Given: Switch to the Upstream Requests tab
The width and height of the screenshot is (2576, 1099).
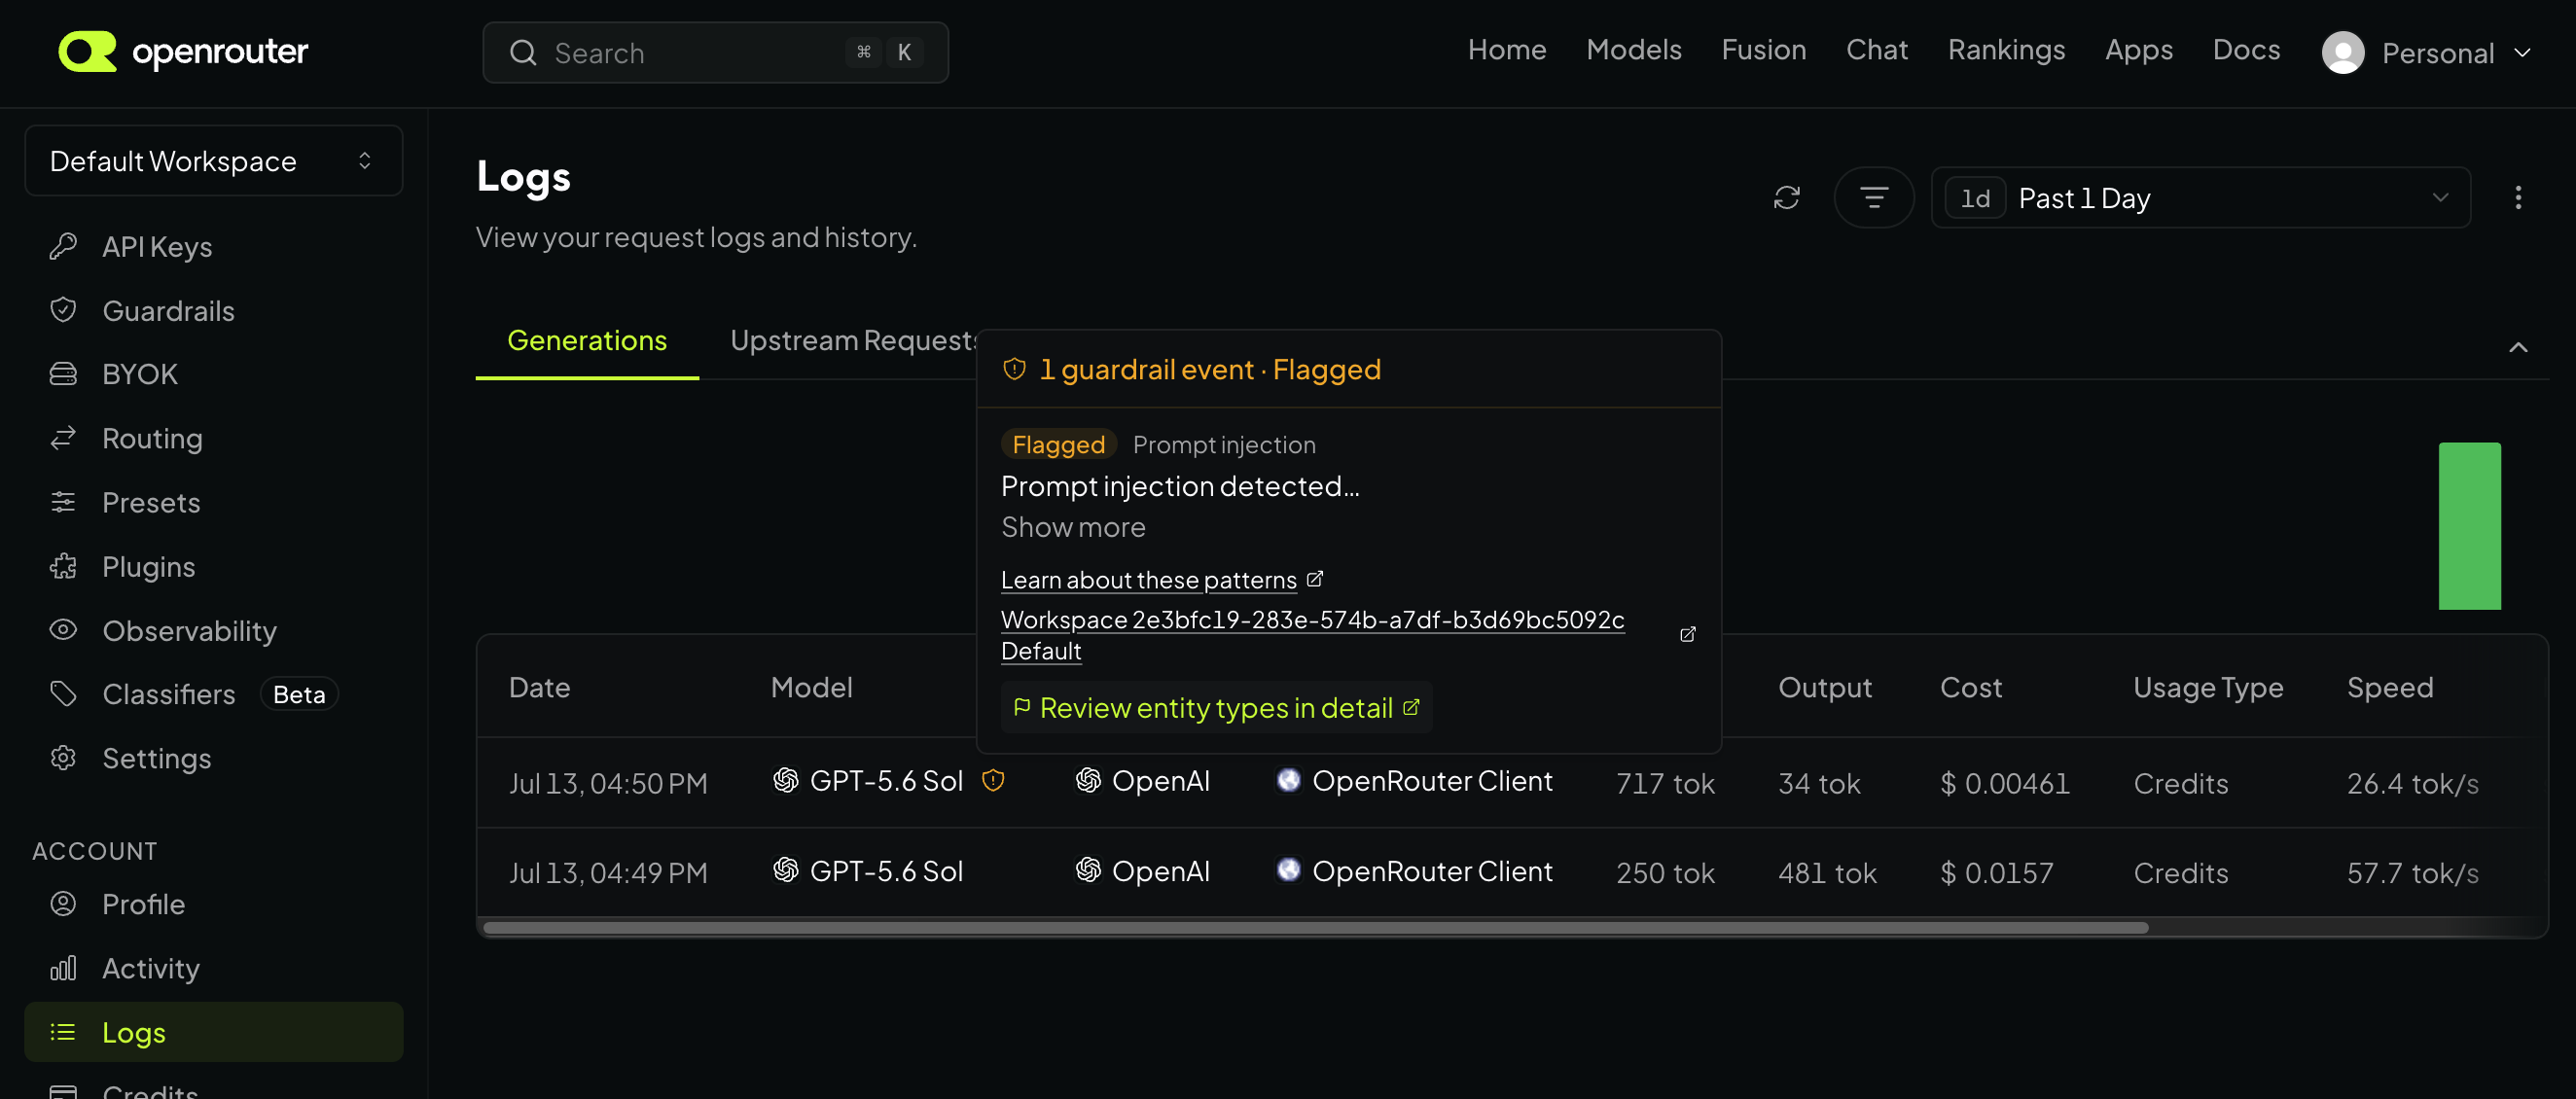Looking at the screenshot, I should point(853,341).
